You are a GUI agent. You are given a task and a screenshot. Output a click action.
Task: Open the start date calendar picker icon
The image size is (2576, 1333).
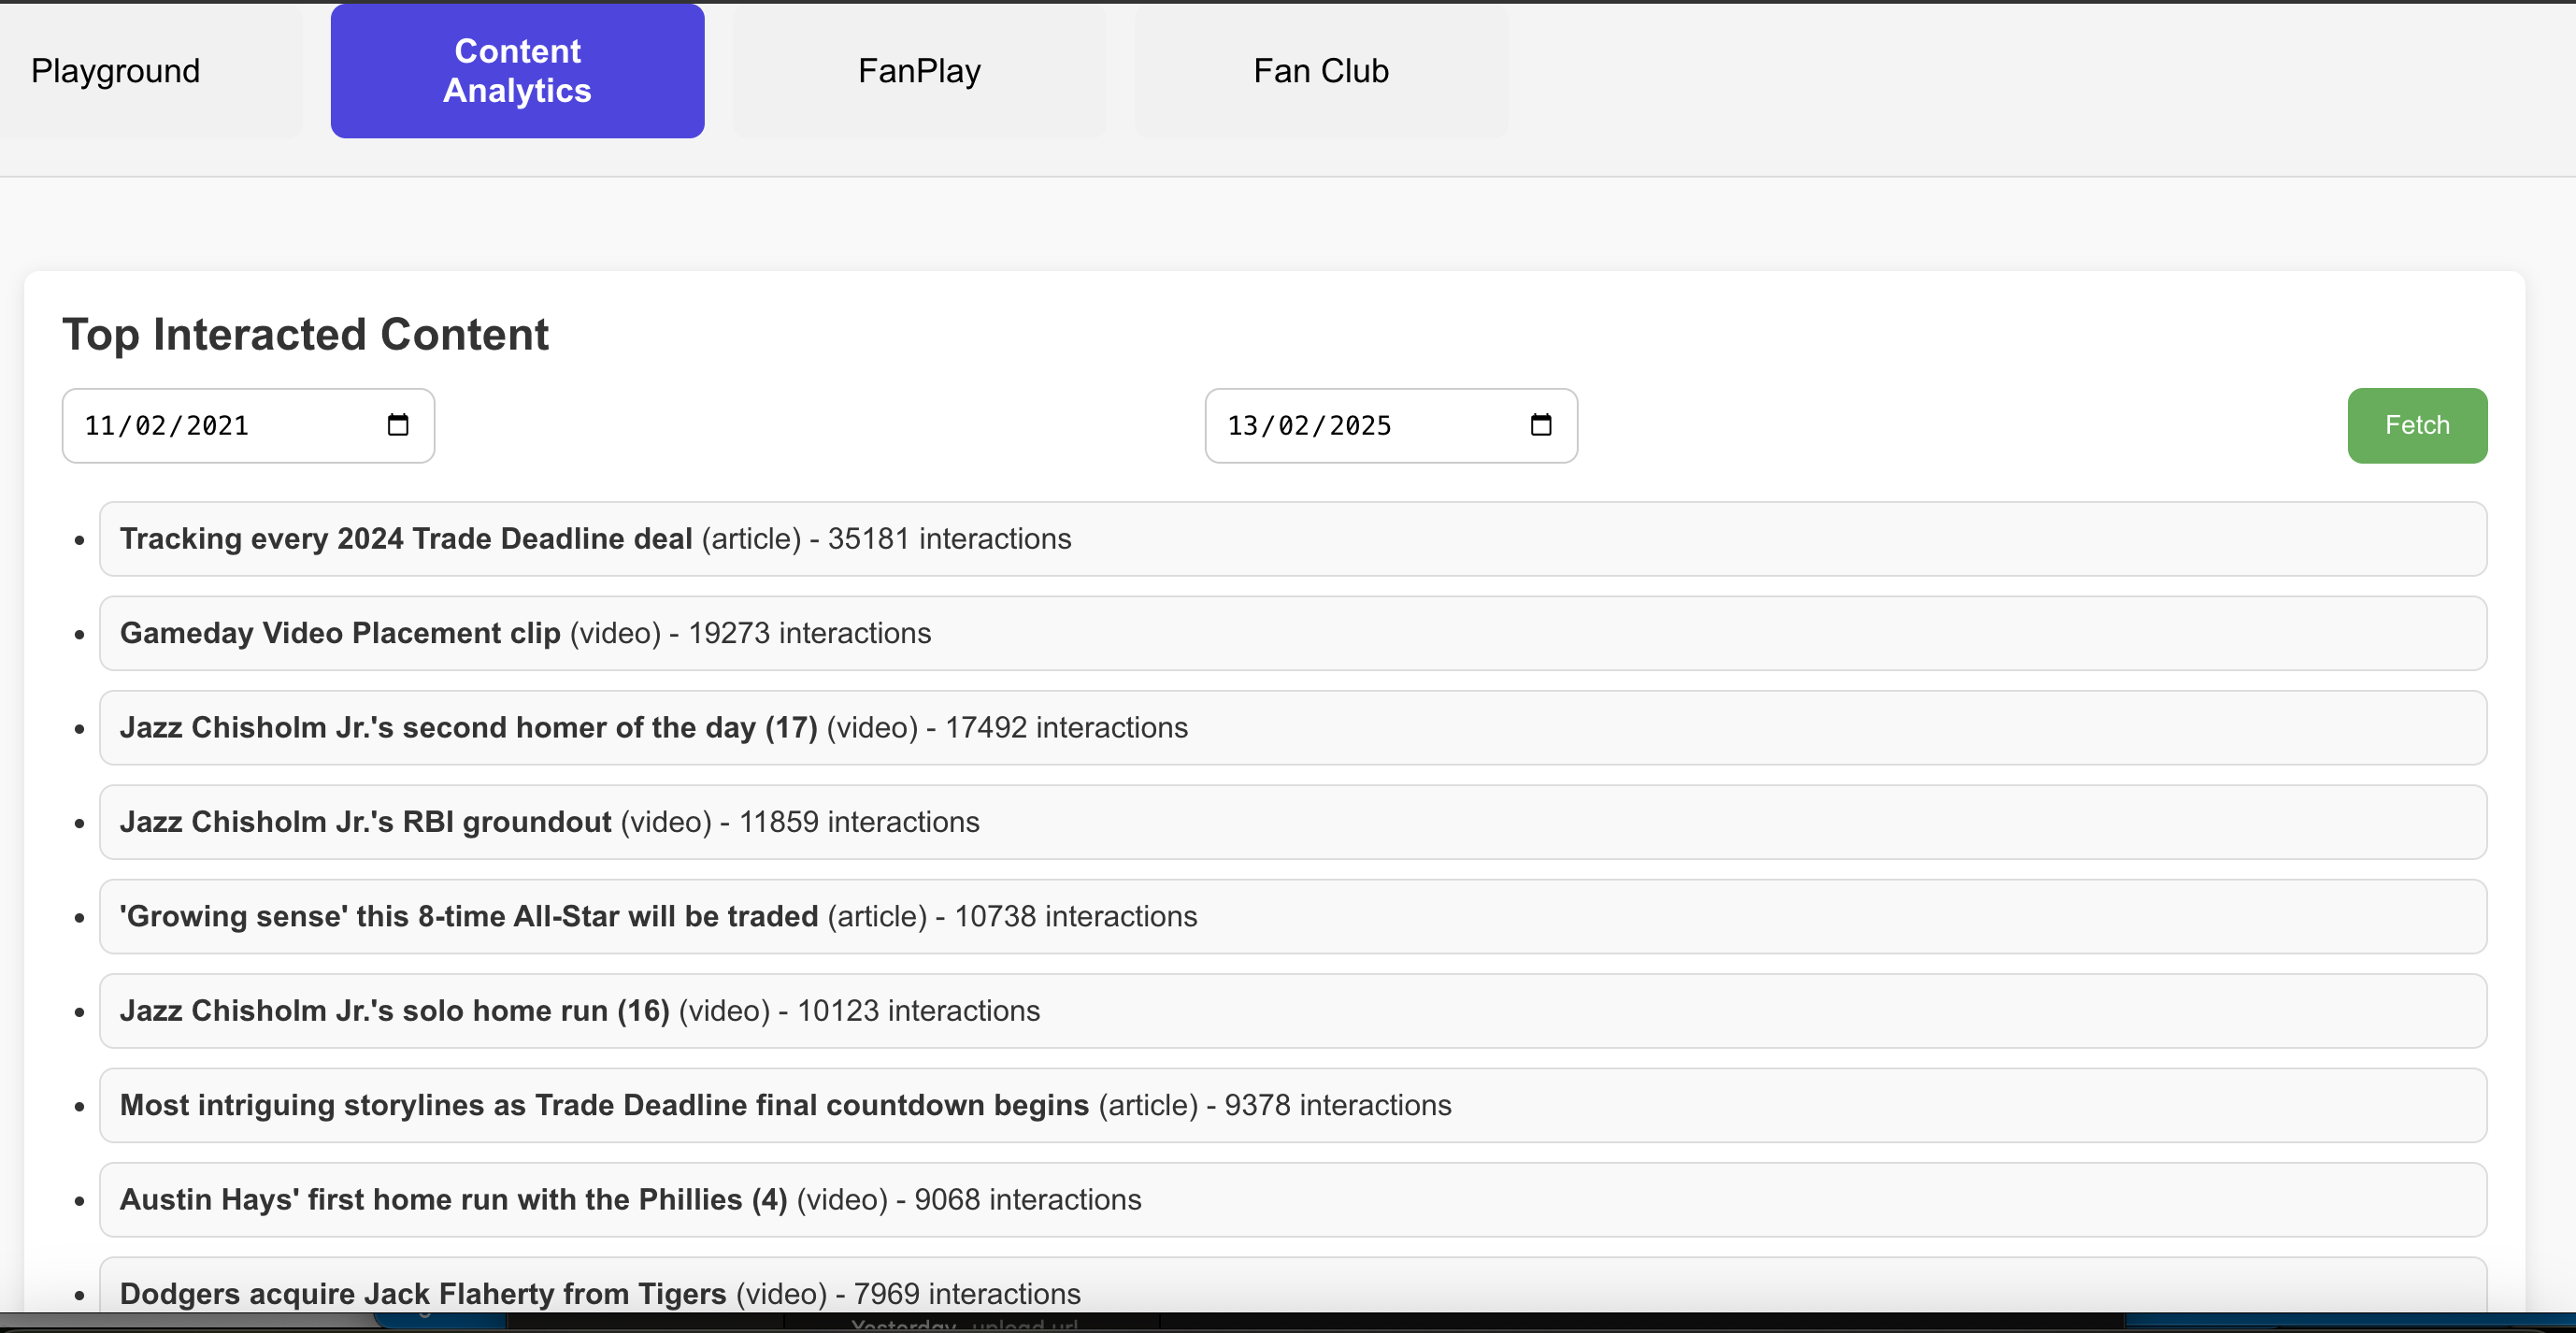(398, 425)
